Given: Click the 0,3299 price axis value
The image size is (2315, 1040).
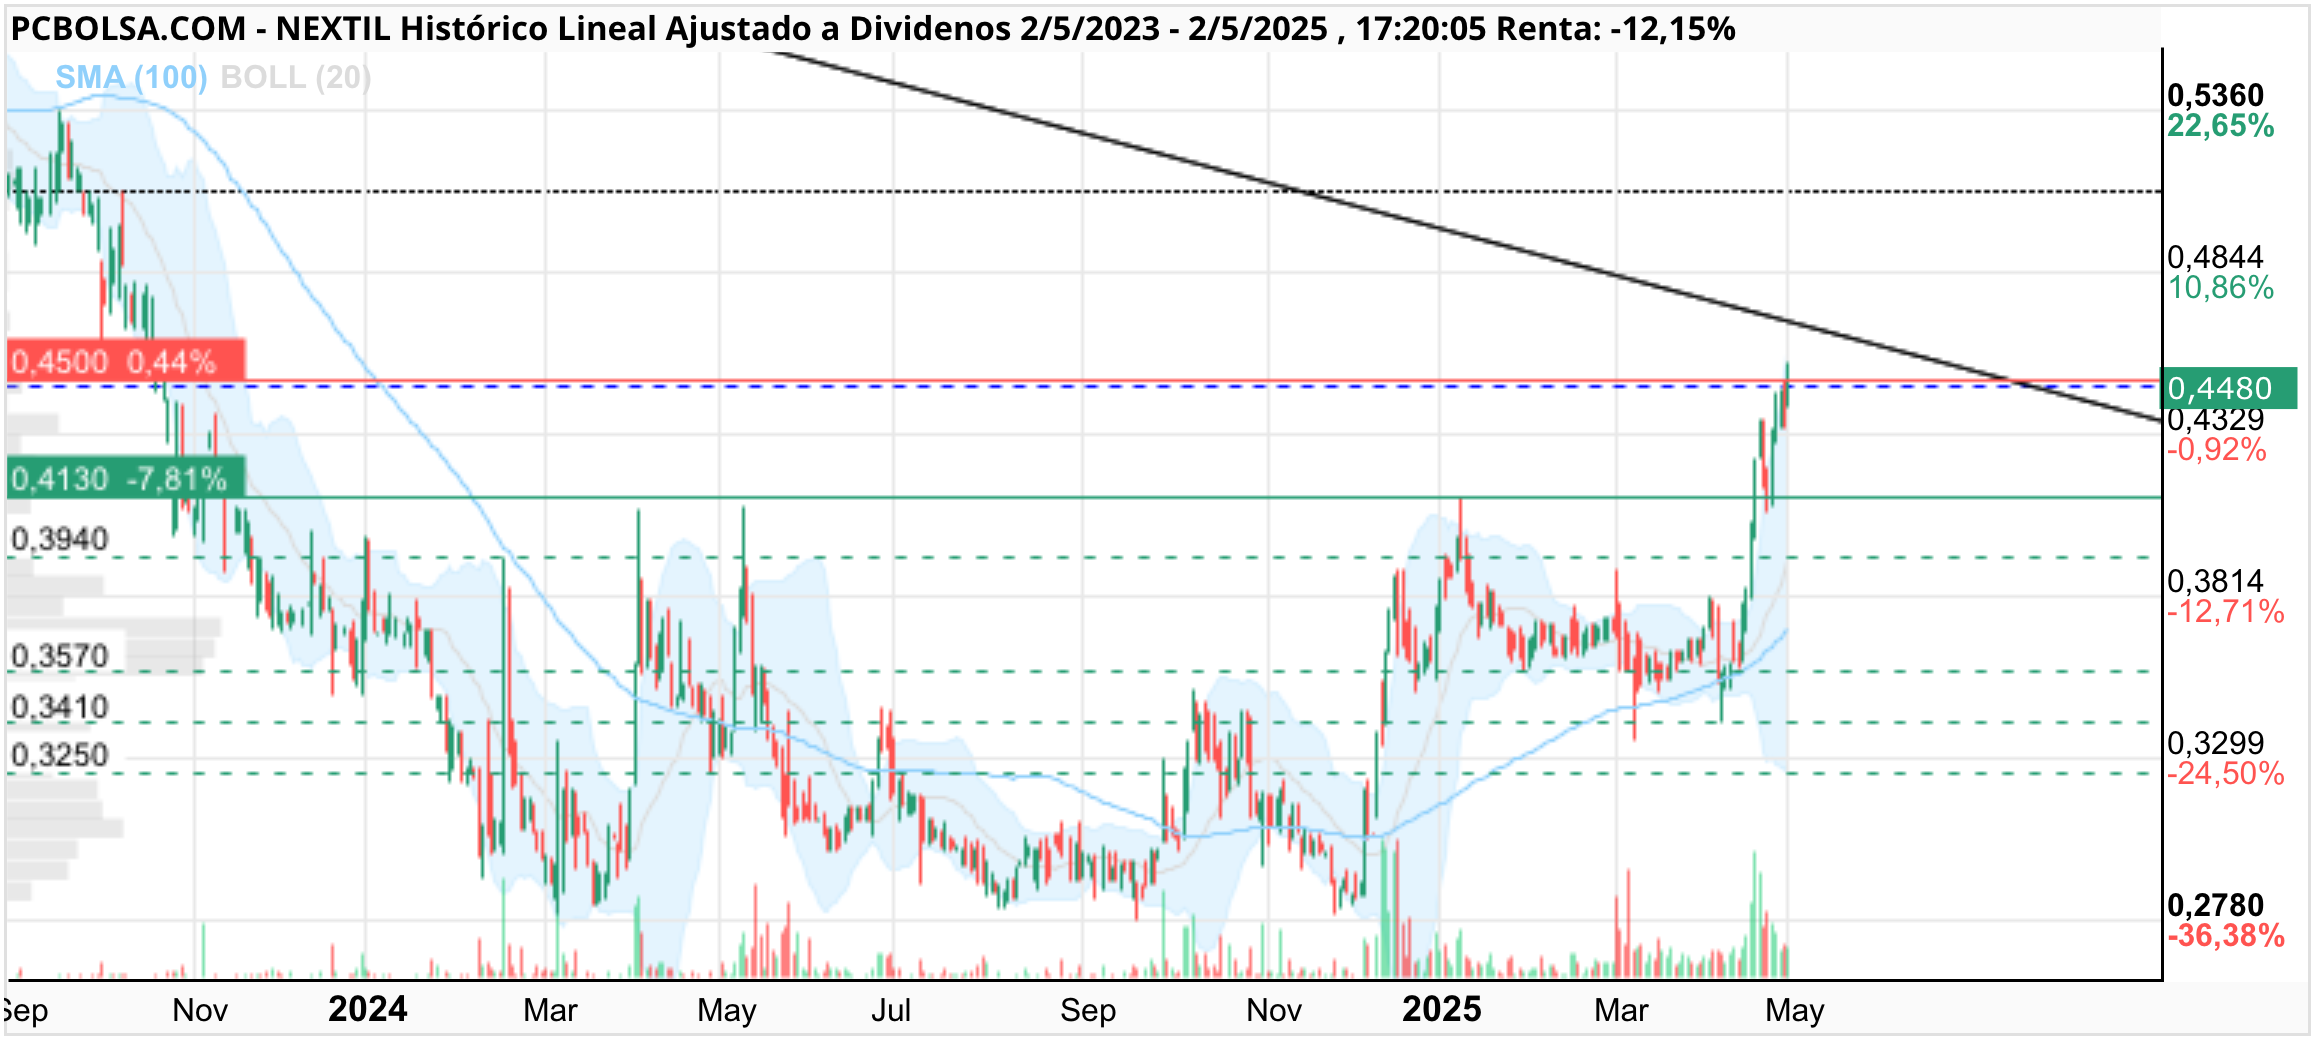Looking at the screenshot, I should point(2215,744).
